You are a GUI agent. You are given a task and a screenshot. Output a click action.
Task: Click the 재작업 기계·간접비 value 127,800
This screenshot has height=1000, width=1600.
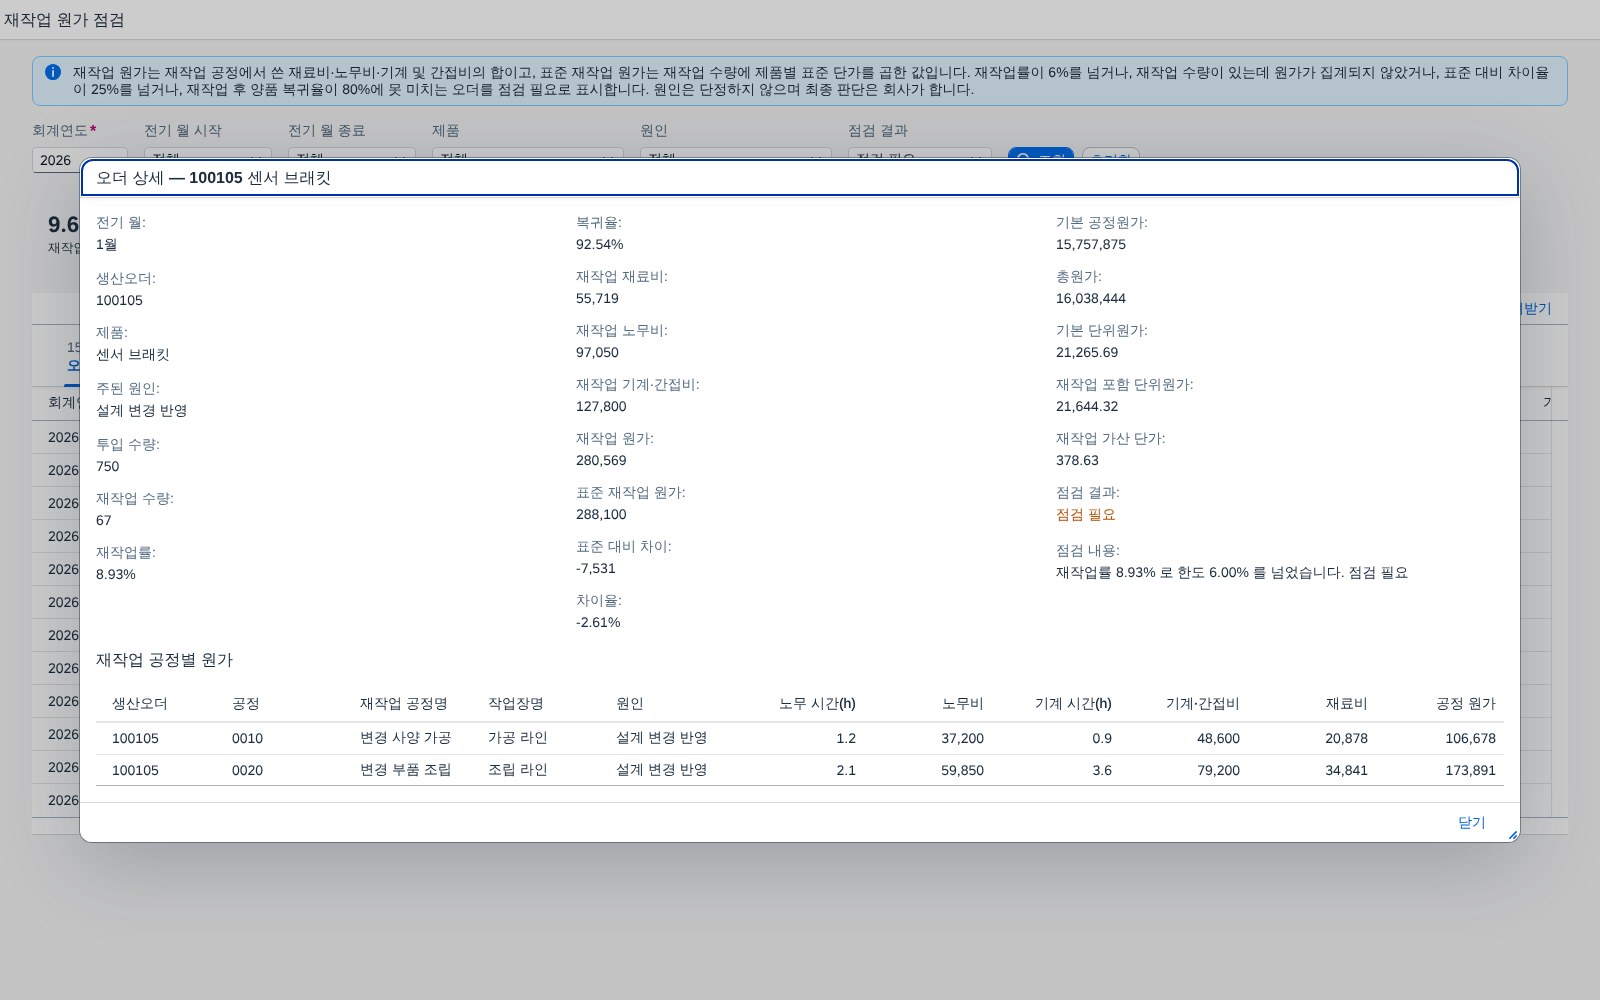601,406
